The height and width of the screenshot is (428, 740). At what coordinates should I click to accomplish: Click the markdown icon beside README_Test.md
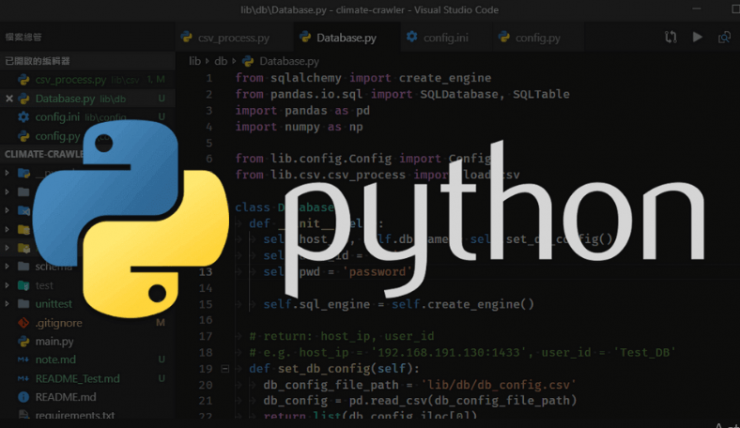[x=23, y=378]
